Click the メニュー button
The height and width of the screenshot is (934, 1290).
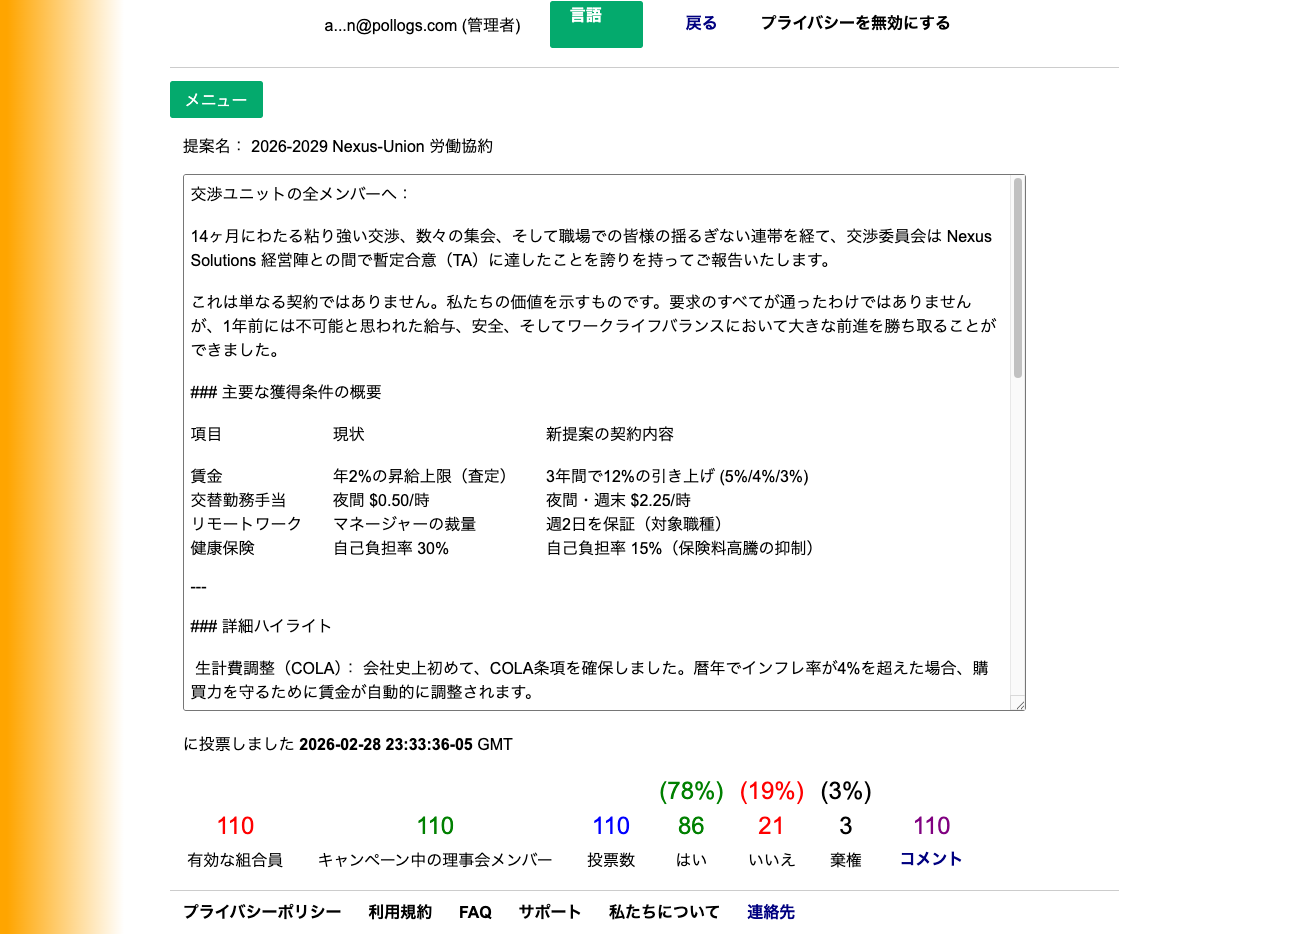216,99
